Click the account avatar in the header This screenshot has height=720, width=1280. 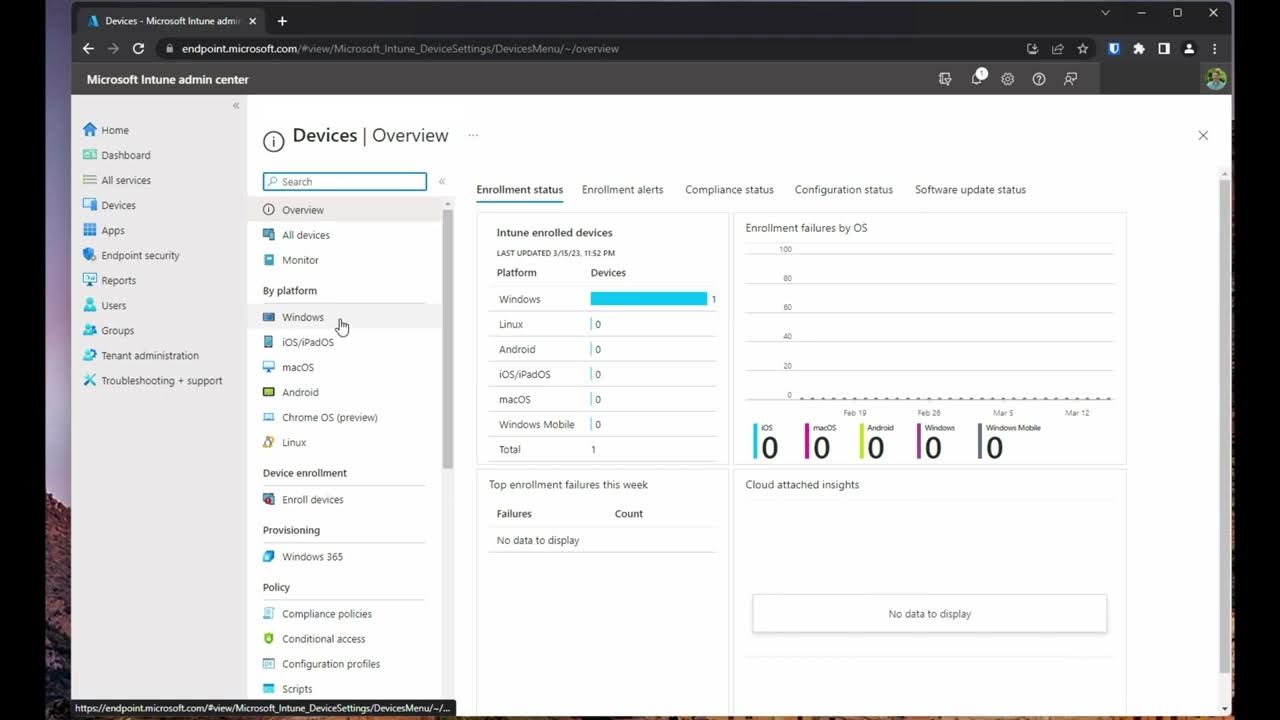point(1216,79)
